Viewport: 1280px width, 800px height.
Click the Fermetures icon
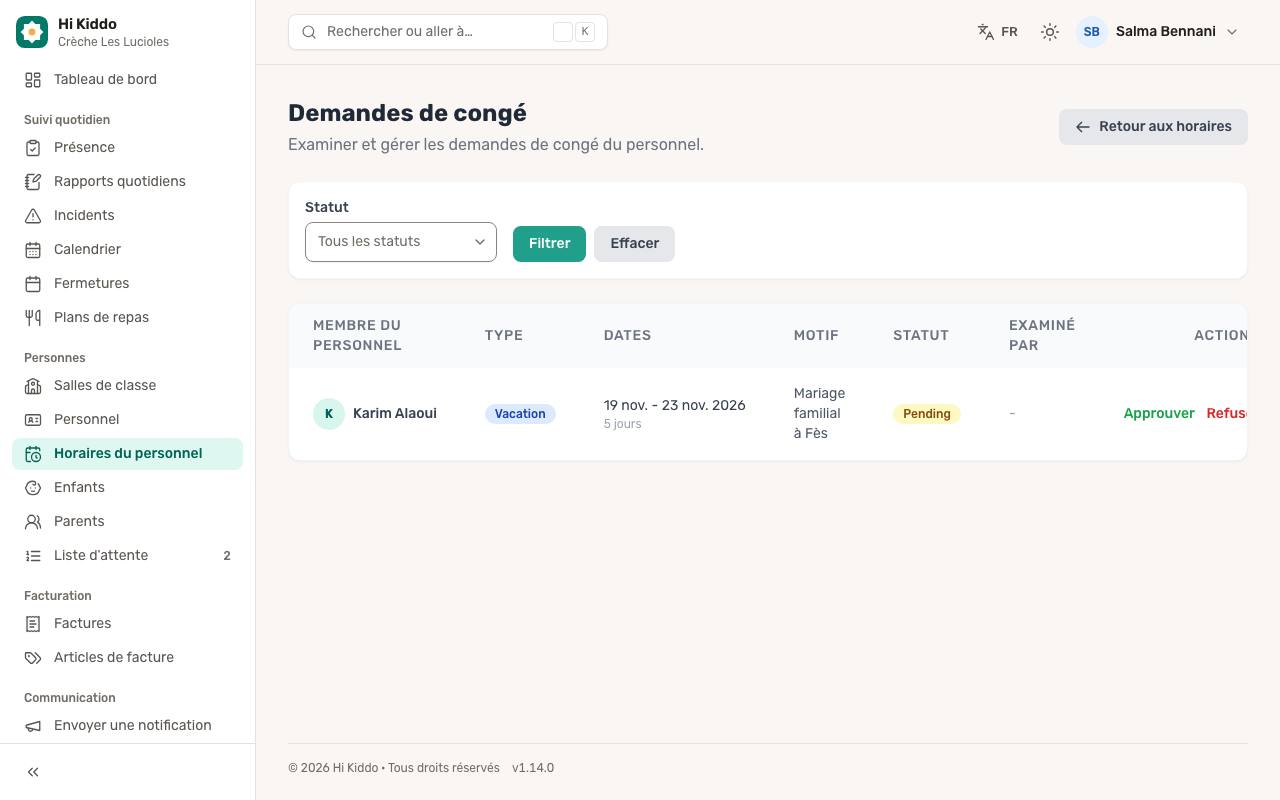(33, 284)
